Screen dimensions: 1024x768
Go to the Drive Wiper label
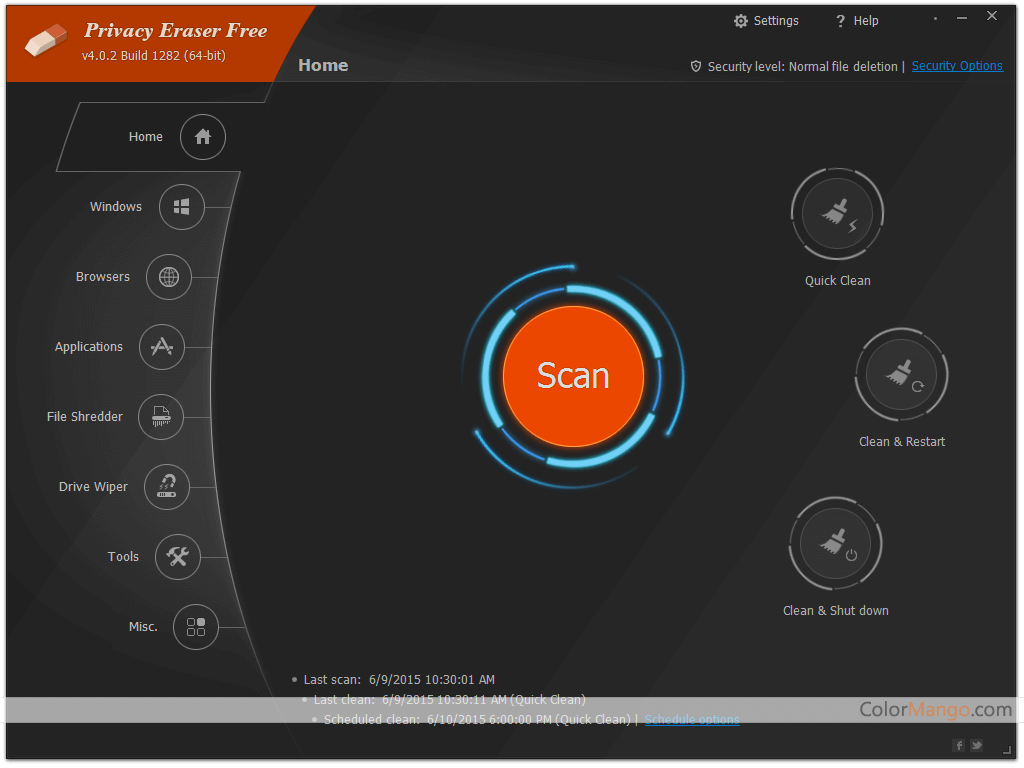coord(93,487)
